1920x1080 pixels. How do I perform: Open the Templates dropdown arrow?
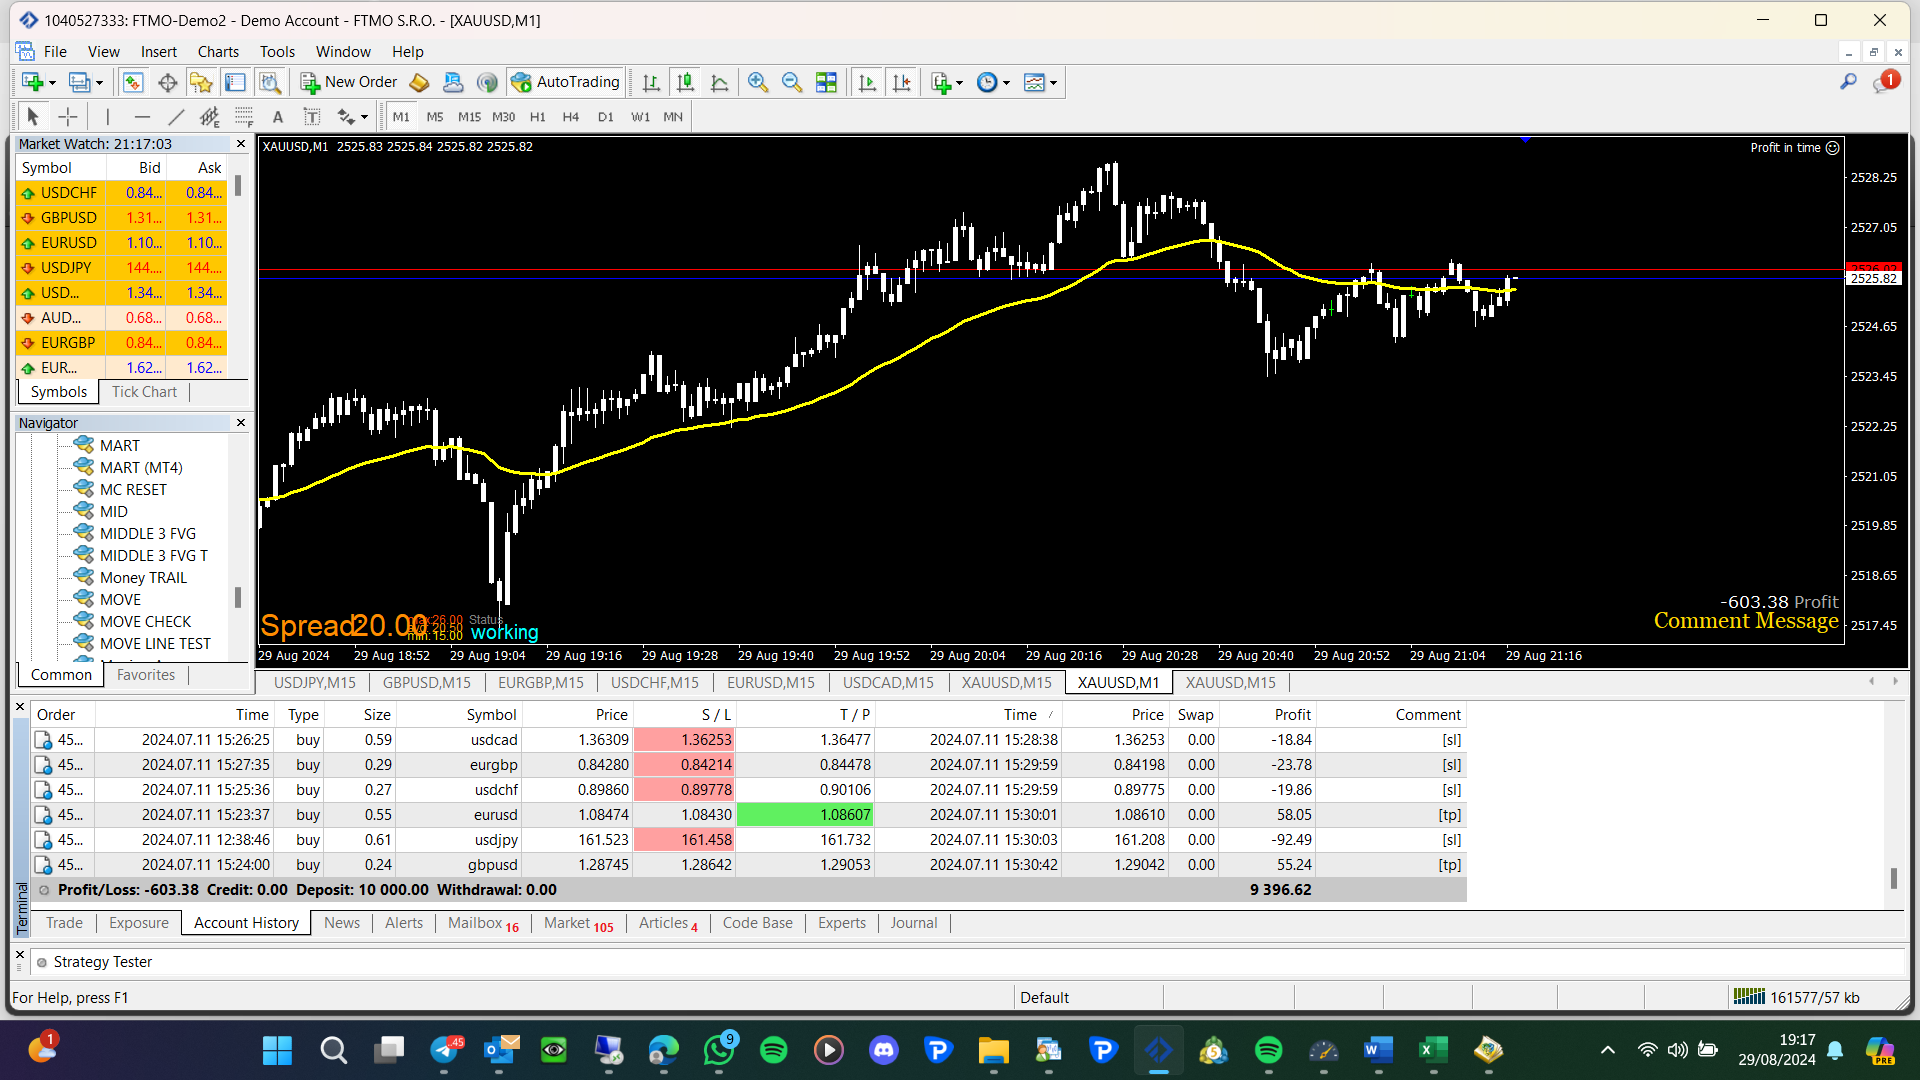point(1053,83)
